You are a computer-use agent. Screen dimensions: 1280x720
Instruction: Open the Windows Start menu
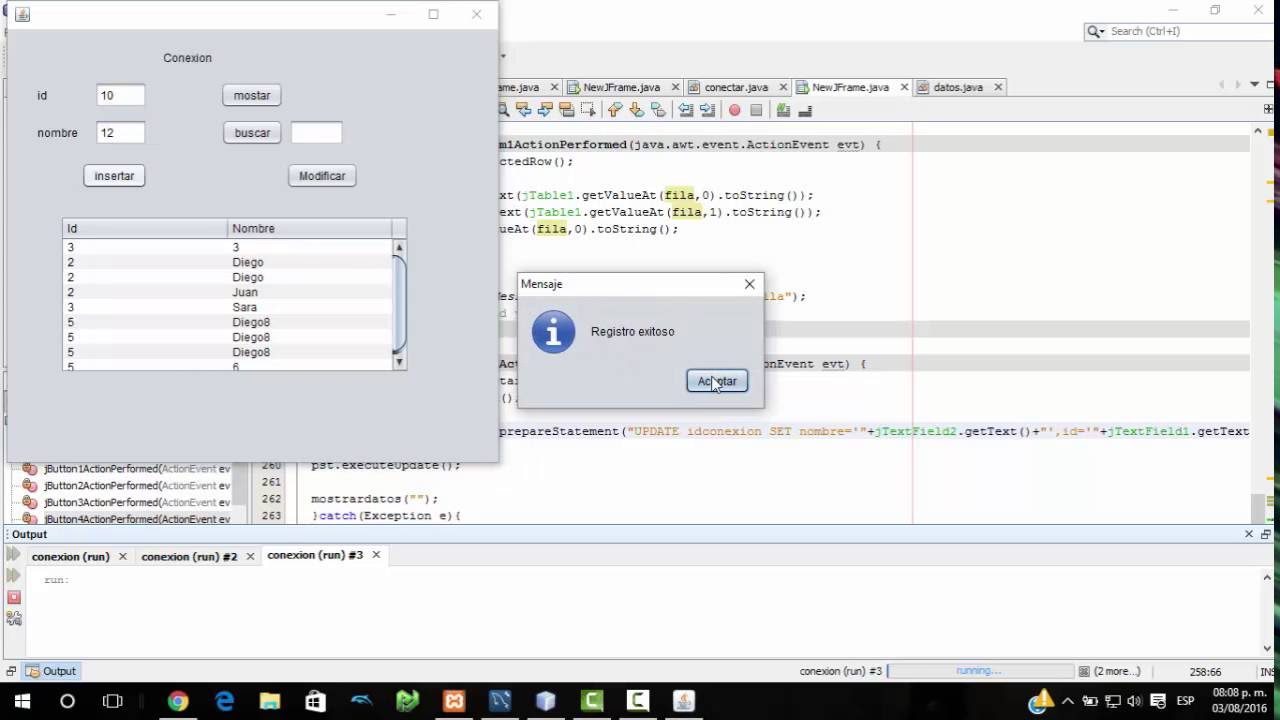point(22,701)
